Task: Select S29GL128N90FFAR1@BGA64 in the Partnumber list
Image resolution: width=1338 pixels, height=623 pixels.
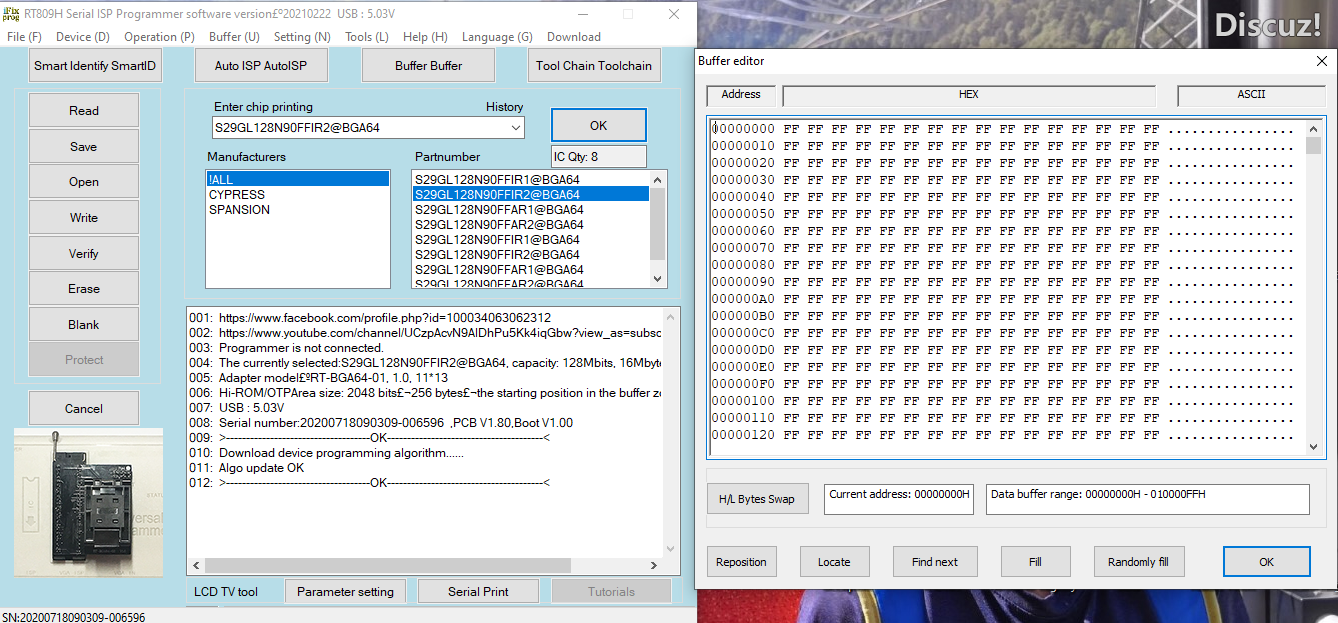Action: click(499, 210)
